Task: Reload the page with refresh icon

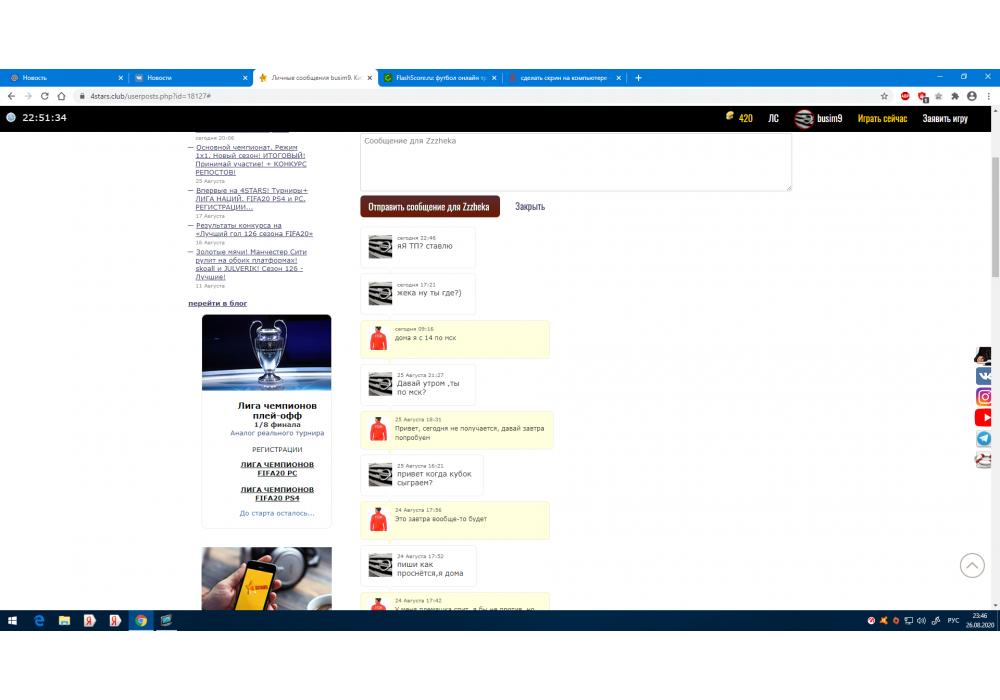Action: click(45, 96)
